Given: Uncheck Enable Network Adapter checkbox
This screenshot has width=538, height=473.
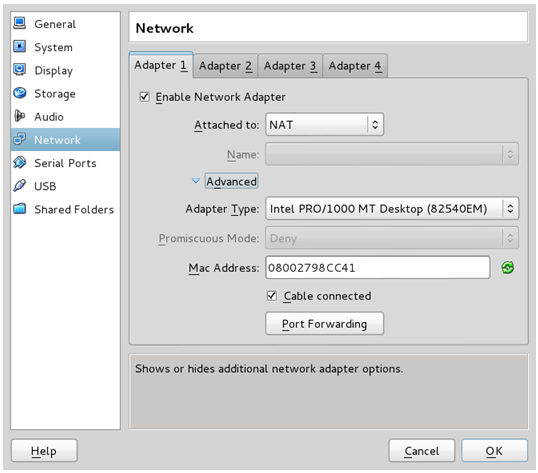Looking at the screenshot, I should coord(144,97).
